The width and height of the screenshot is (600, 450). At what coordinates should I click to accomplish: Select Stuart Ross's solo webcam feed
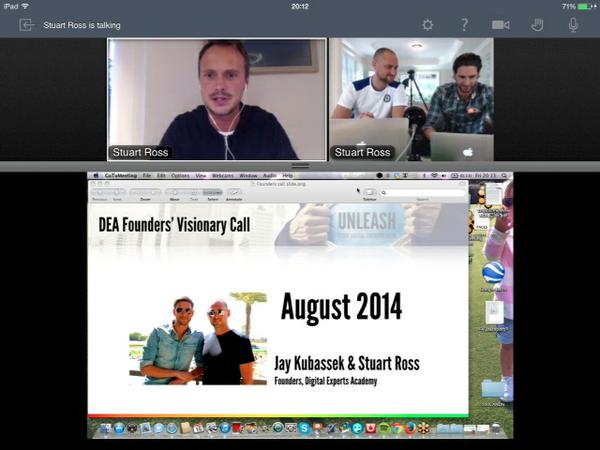[217, 99]
